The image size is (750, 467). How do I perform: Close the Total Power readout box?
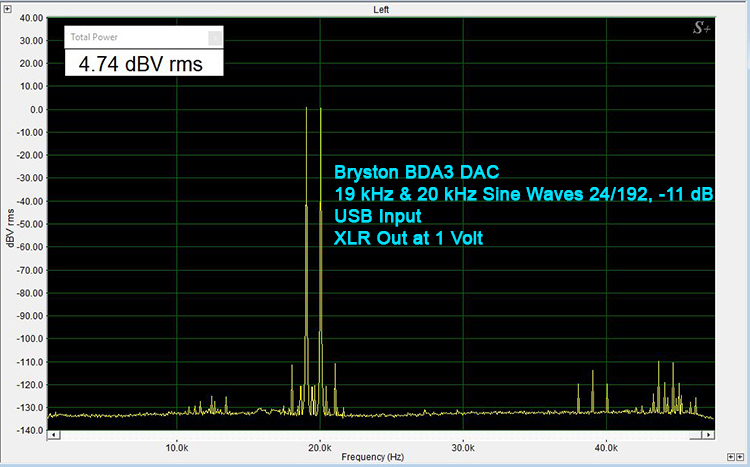(x=214, y=38)
